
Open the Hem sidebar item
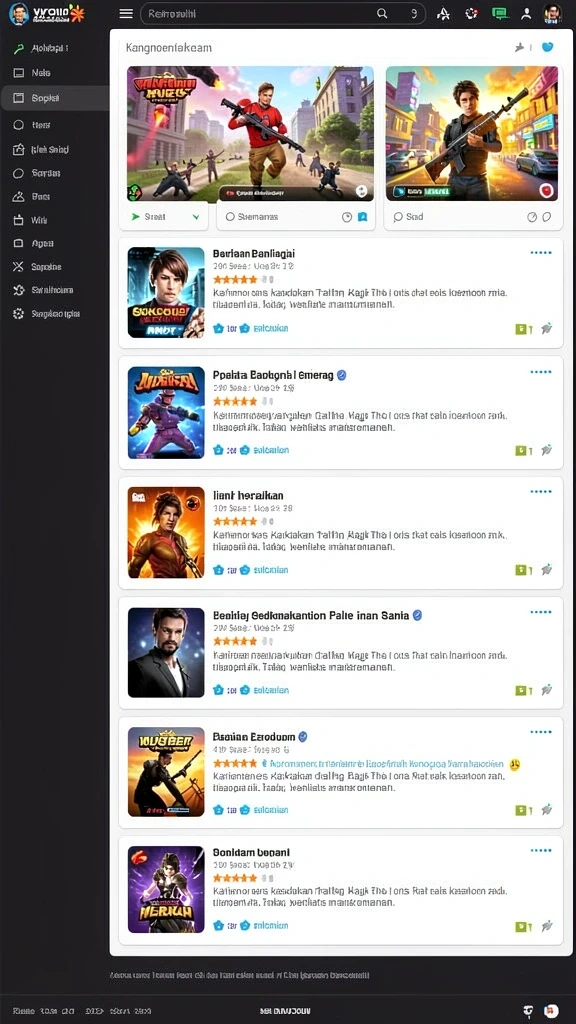(40, 125)
